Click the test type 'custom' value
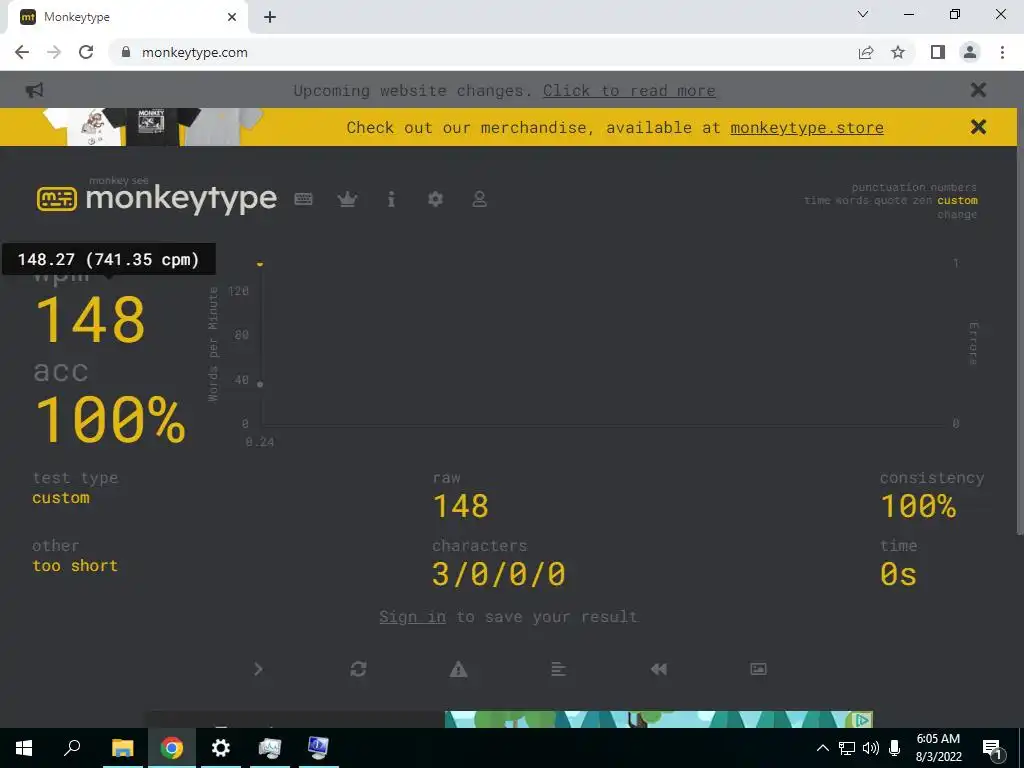 click(61, 498)
